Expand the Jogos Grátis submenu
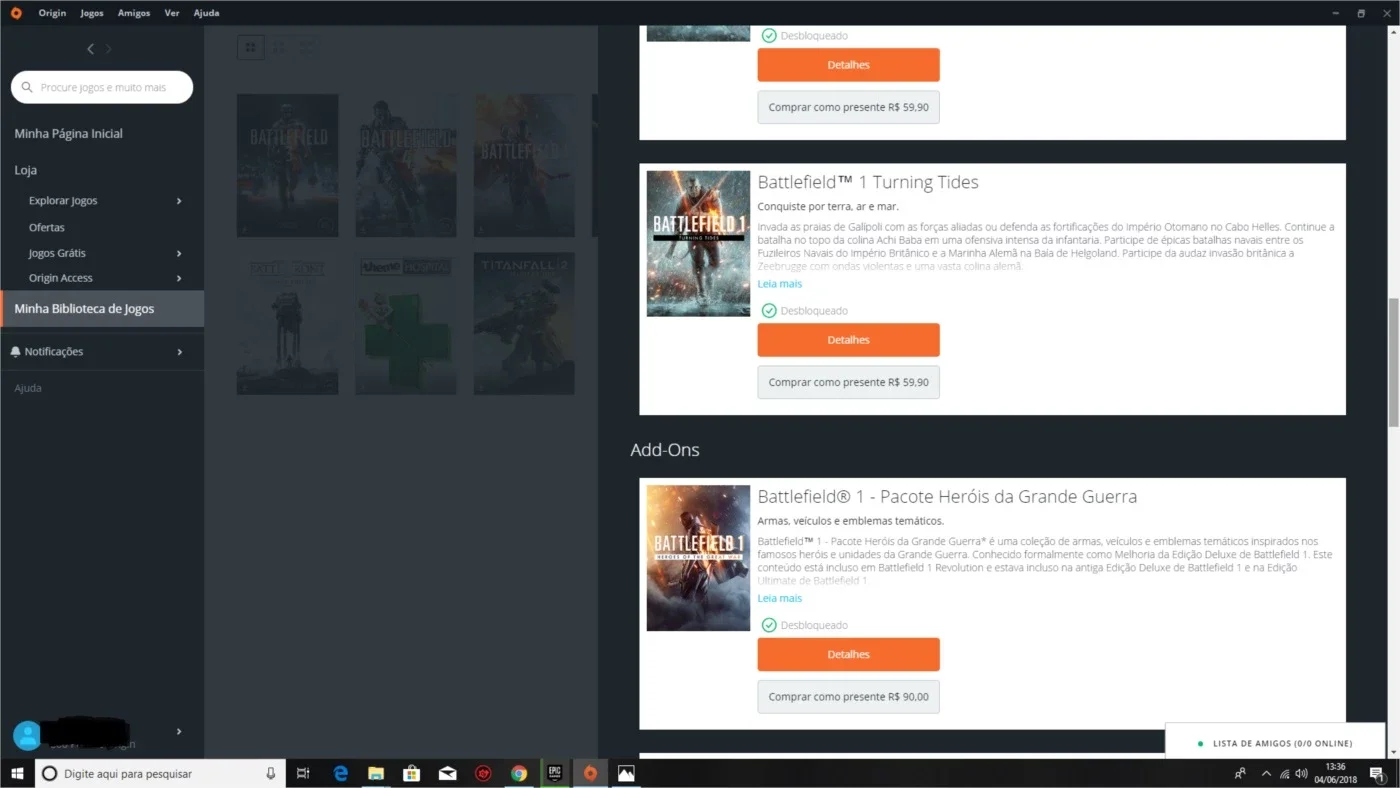 tap(179, 254)
